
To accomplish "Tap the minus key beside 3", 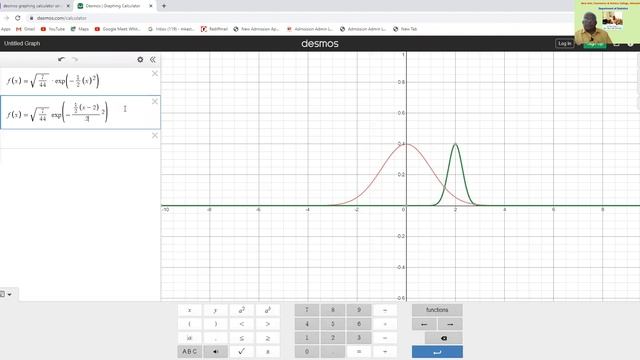I will point(385,338).
